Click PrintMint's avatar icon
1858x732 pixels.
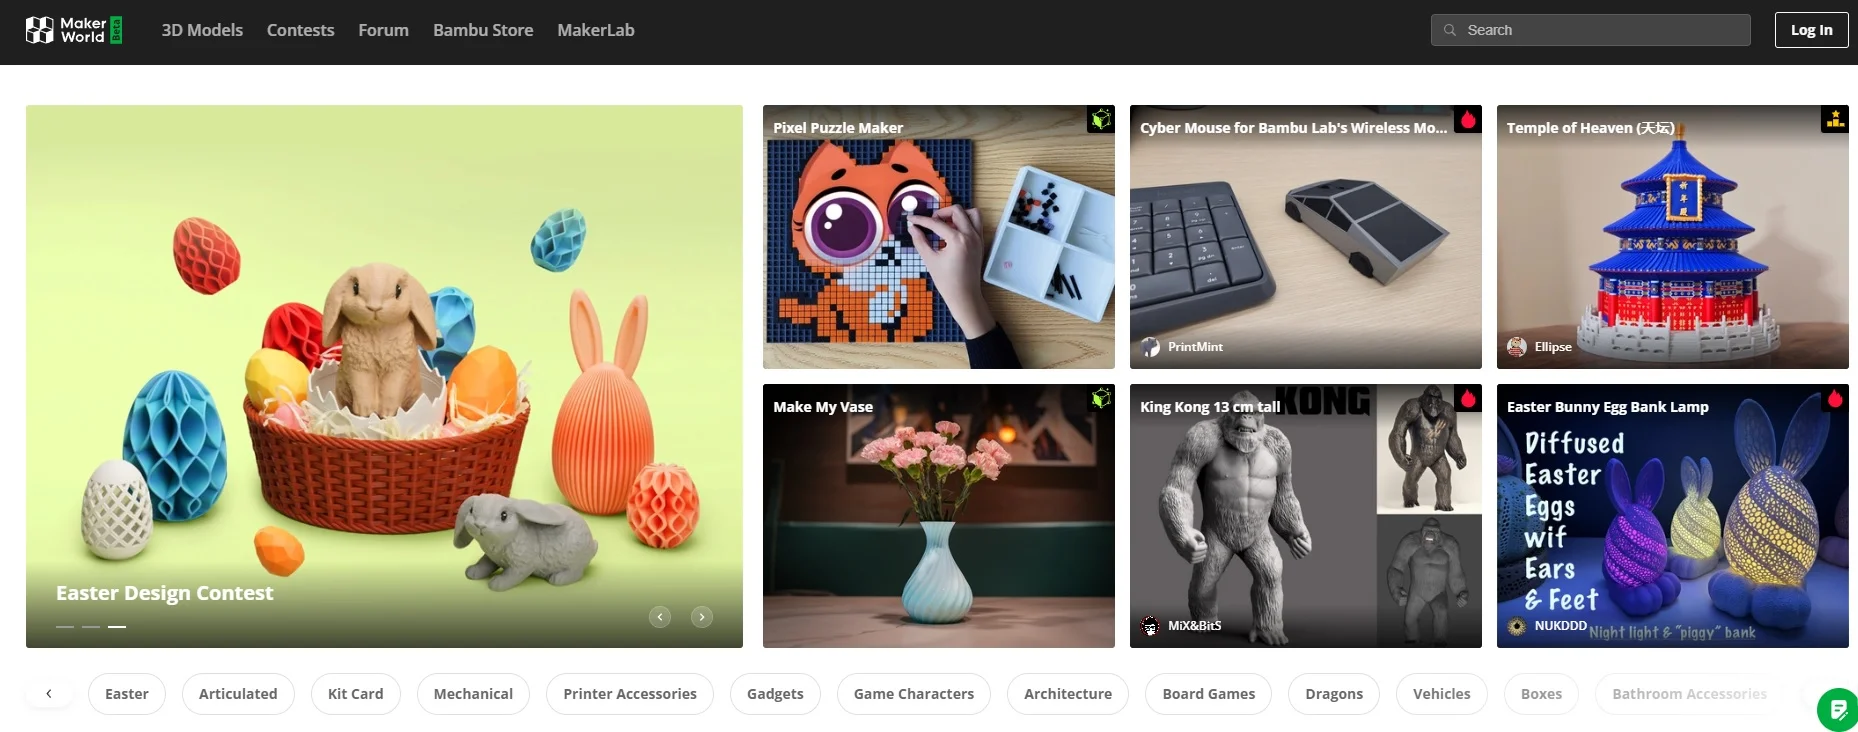point(1150,347)
